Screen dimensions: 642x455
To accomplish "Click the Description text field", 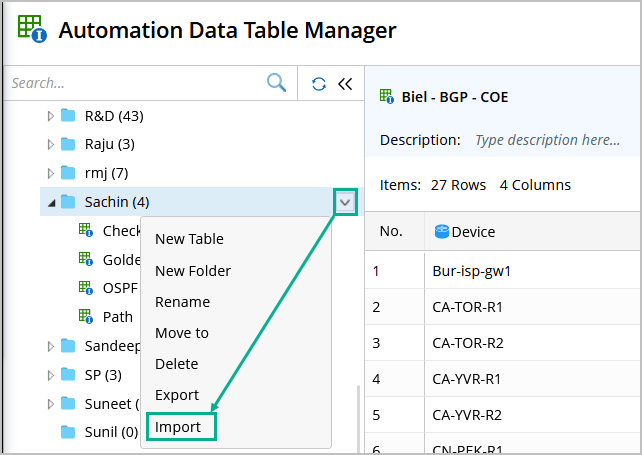I will 548,140.
